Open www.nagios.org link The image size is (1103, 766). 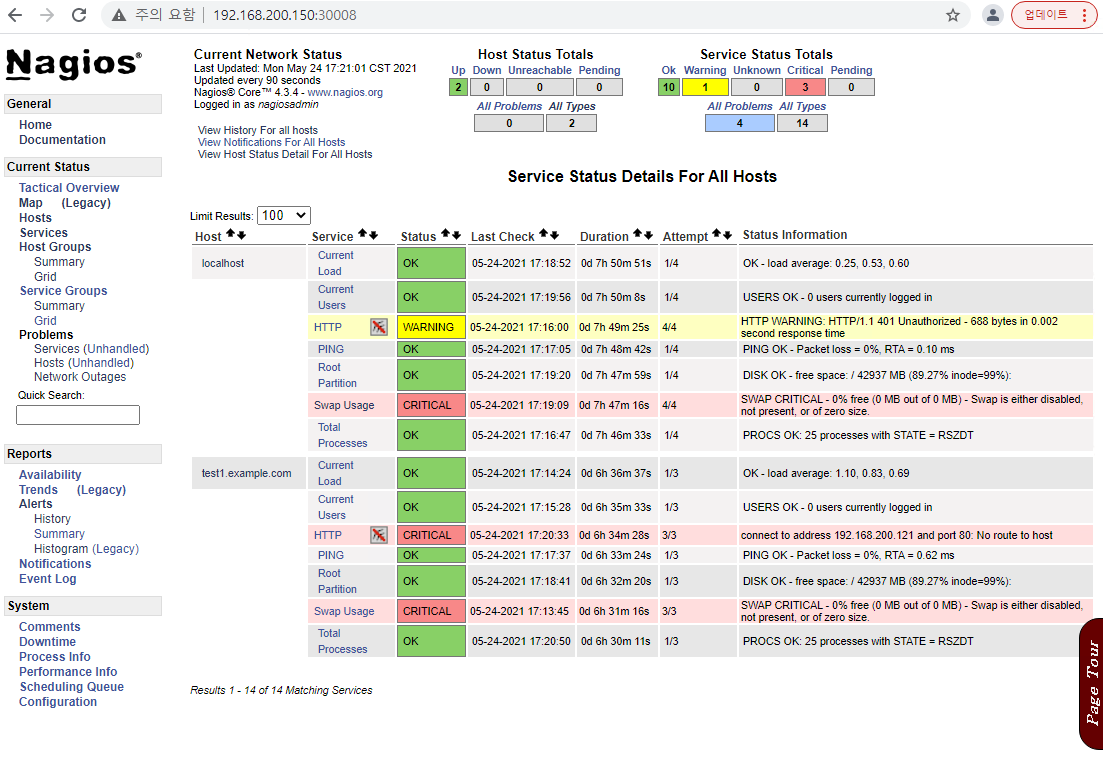click(345, 92)
